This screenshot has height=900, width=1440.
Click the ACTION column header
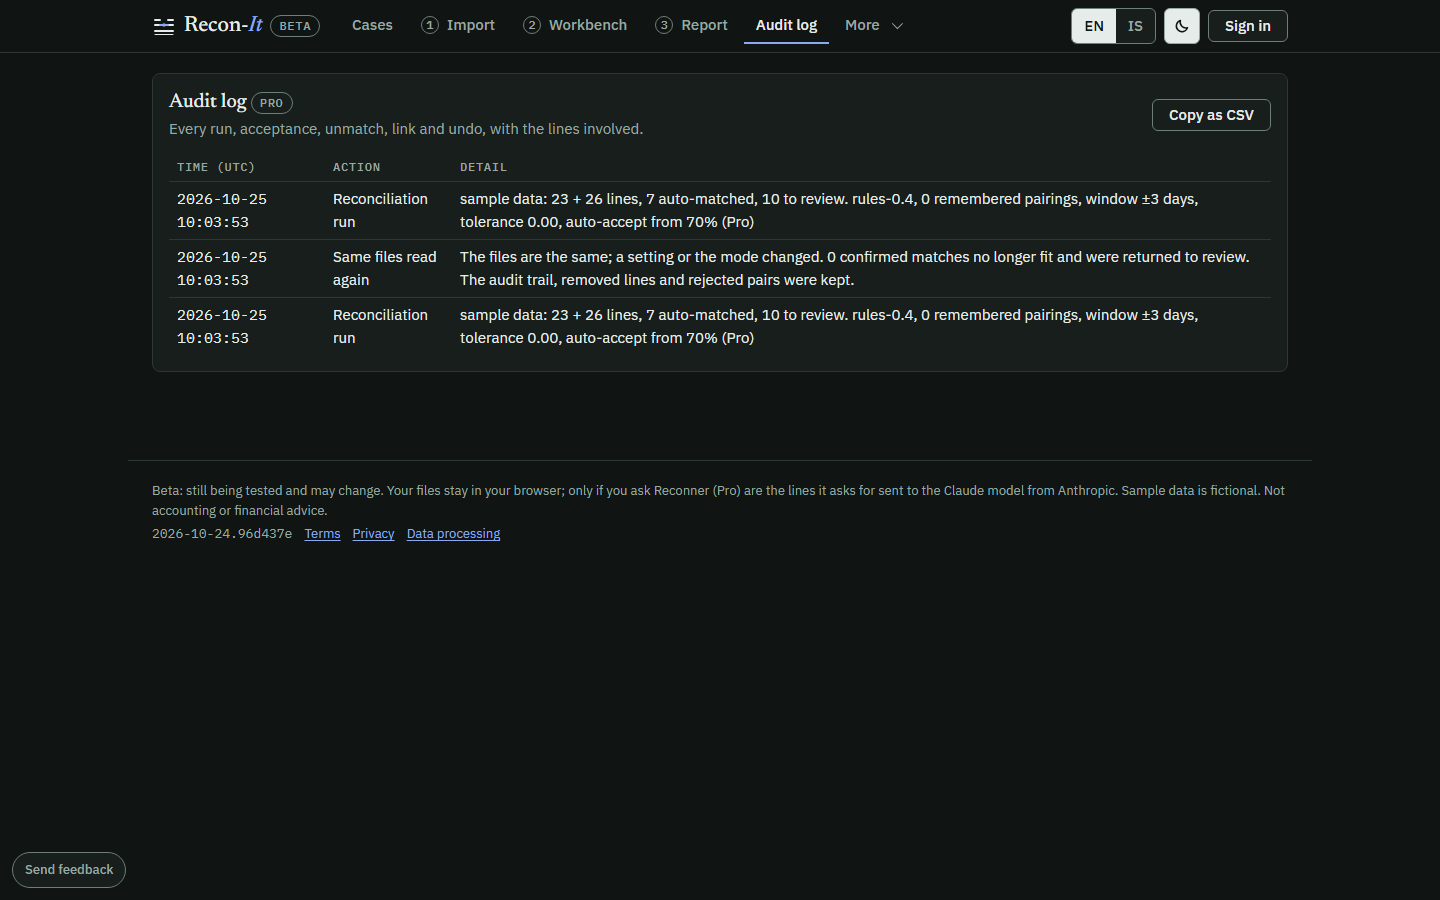click(x=357, y=167)
